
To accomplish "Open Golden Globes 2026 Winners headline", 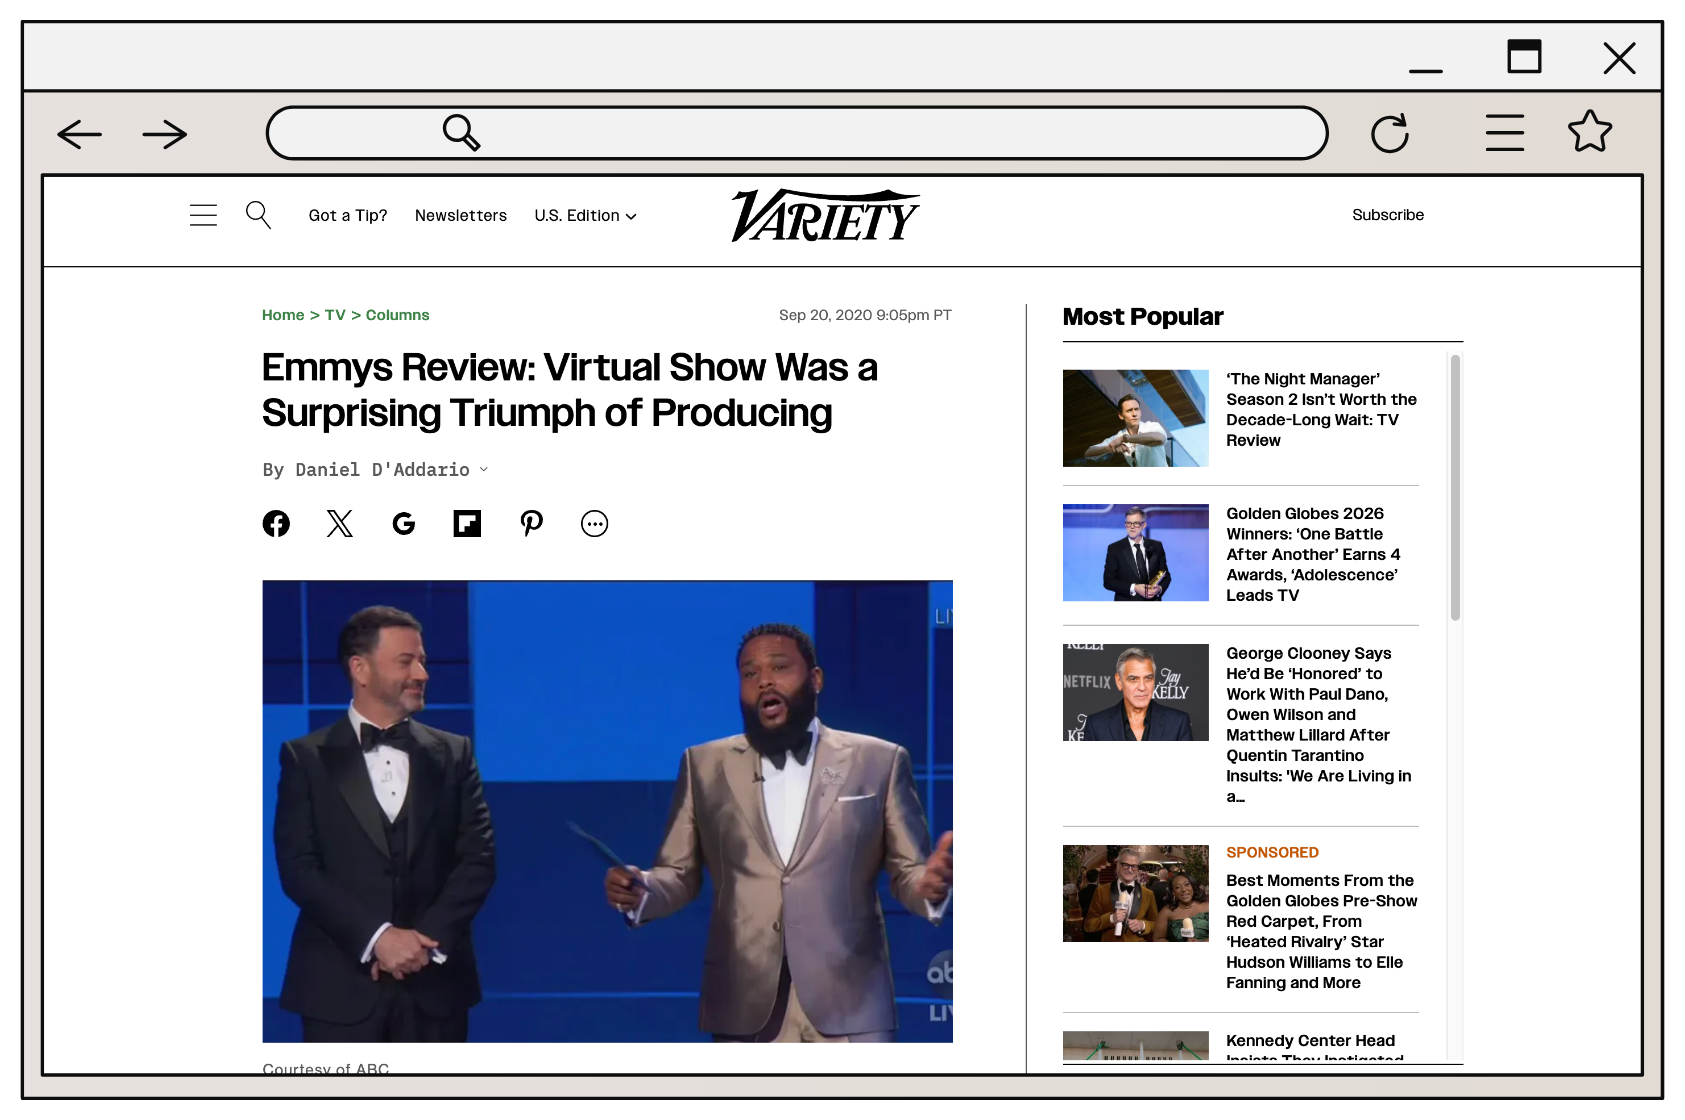I will coord(1314,554).
